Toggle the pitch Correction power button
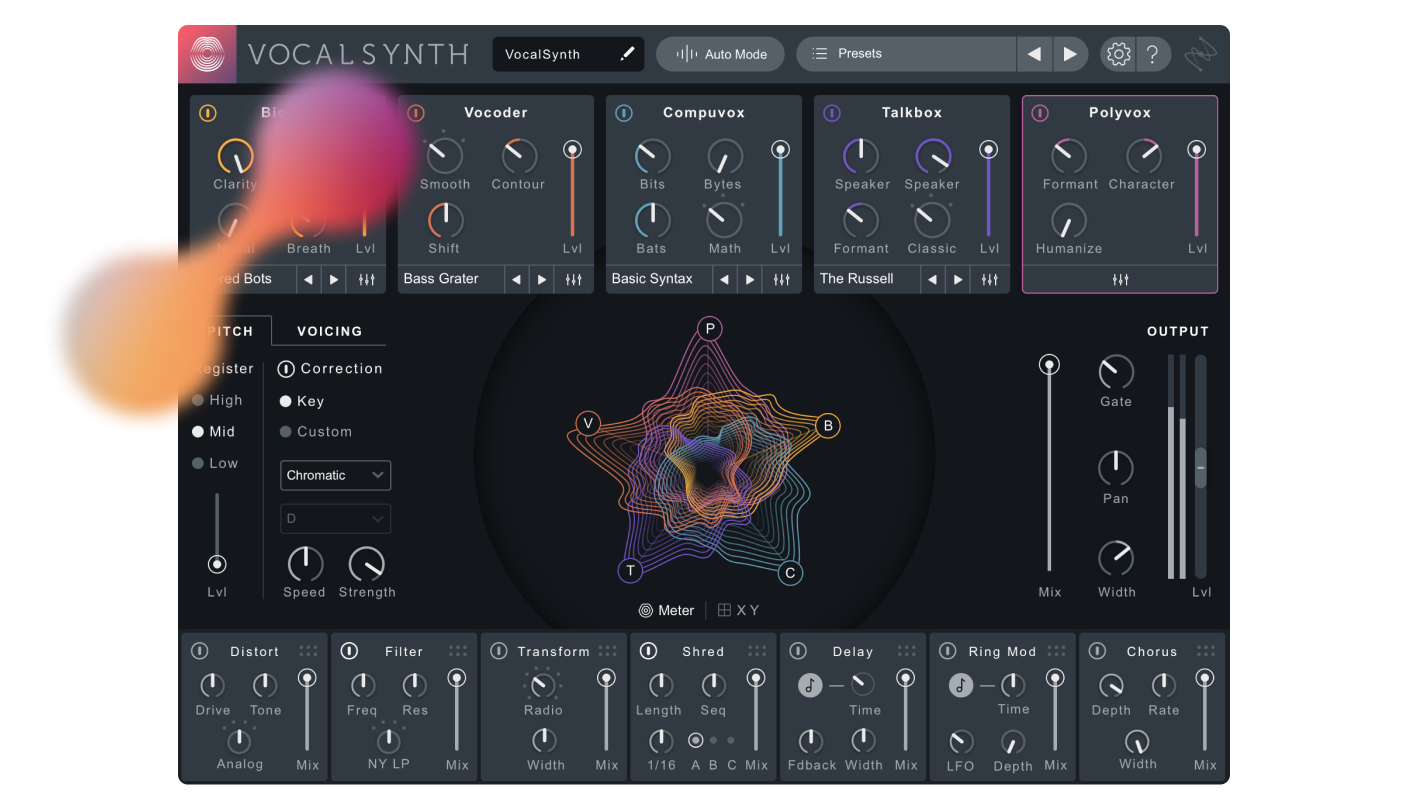The height and width of the screenshot is (810, 1408). point(286,369)
